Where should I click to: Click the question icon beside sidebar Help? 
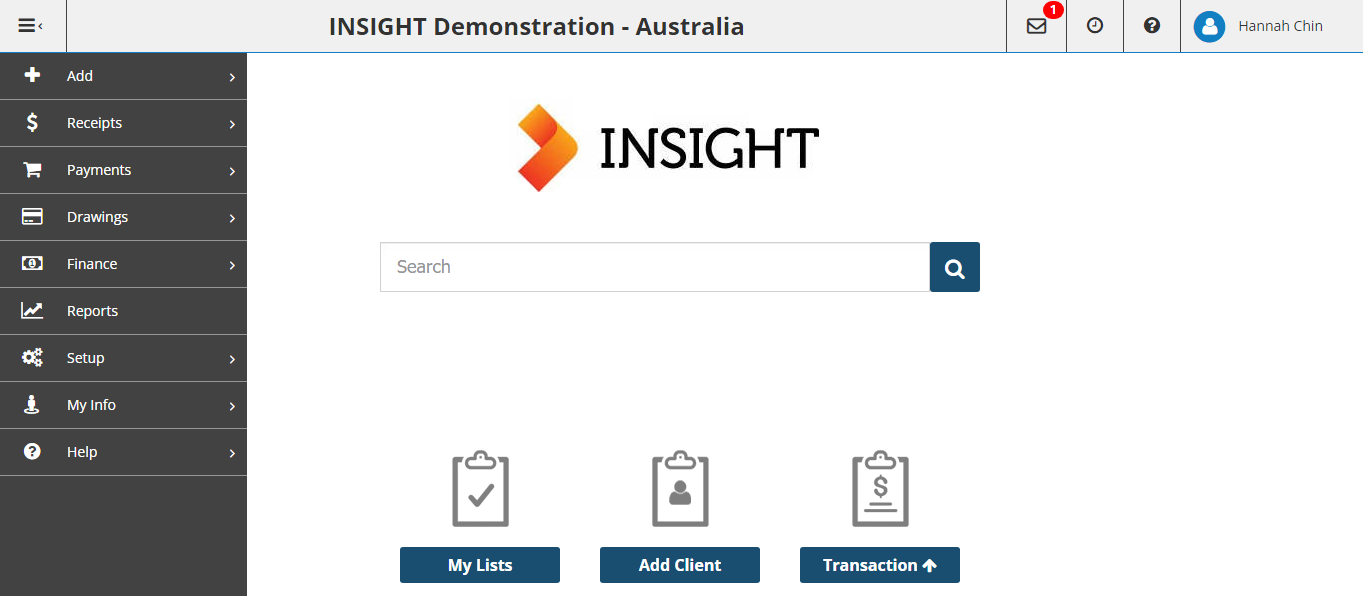coord(32,451)
